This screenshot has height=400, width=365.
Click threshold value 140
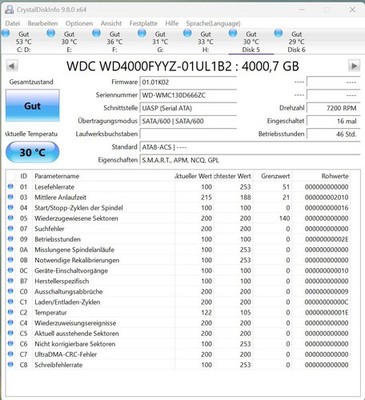284,218
